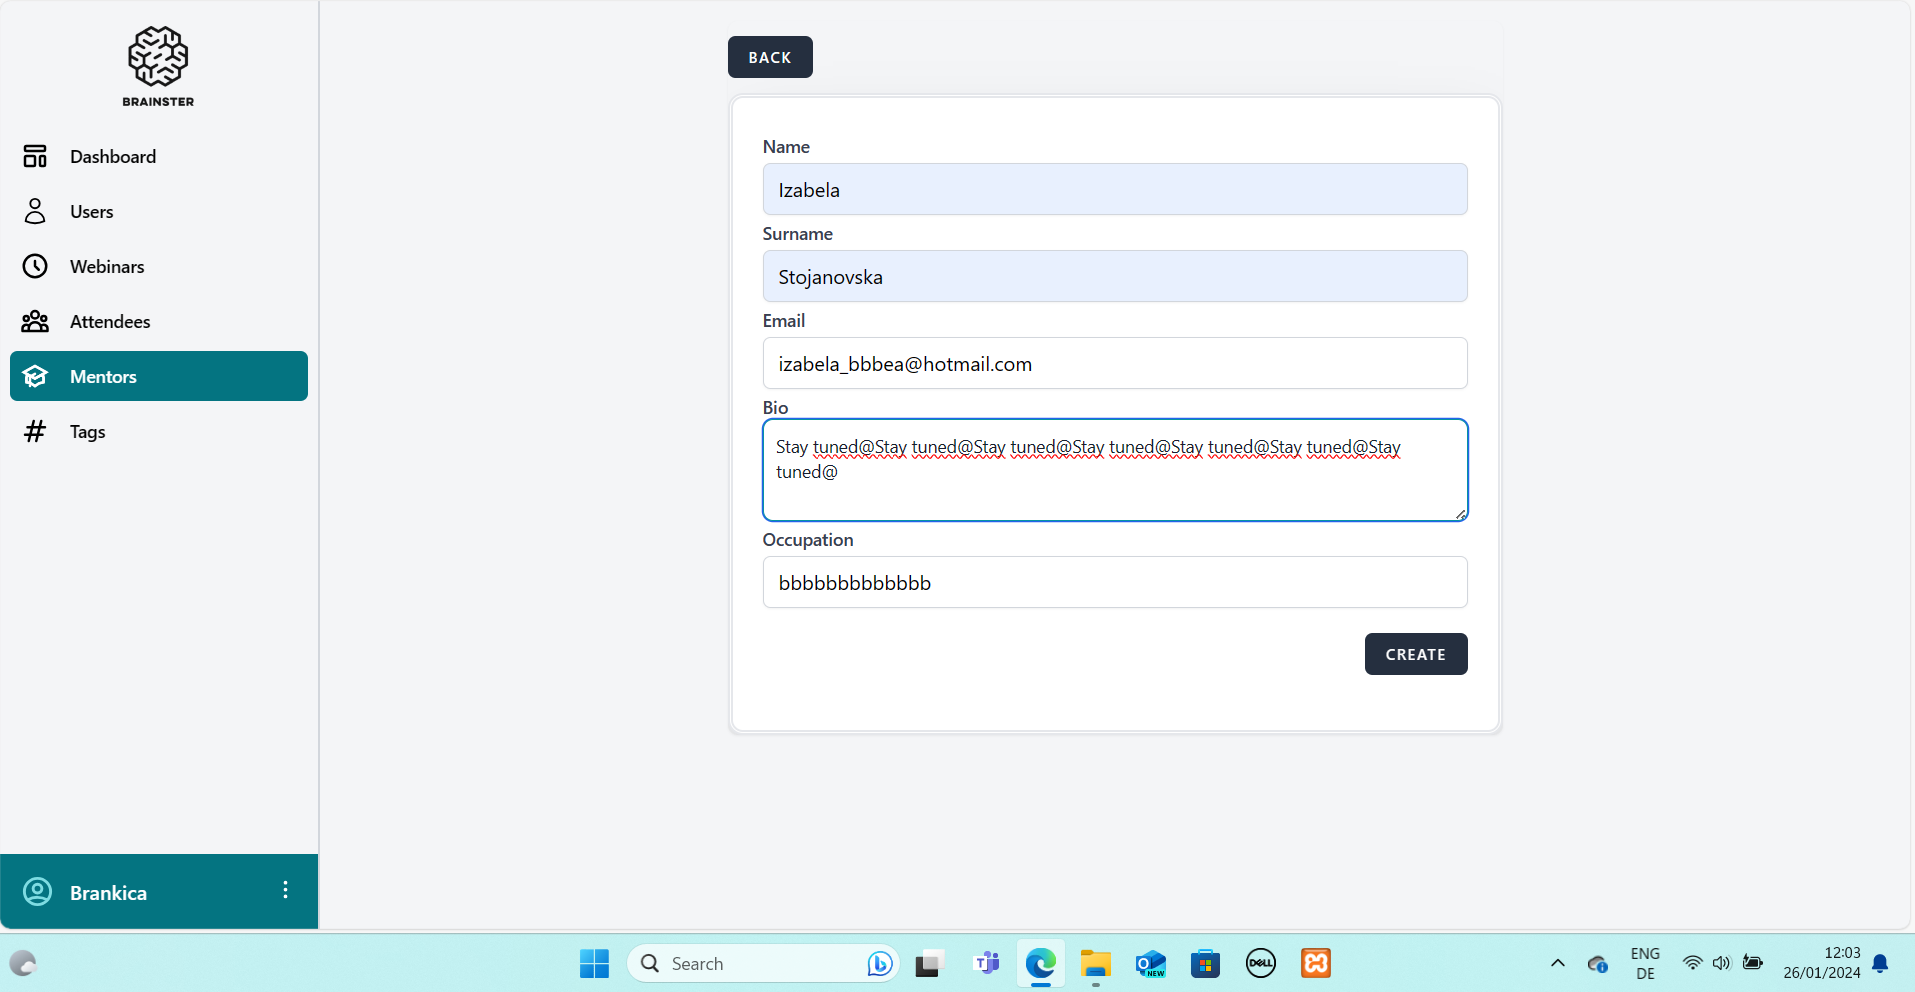Select the Tags hash icon
Image resolution: width=1915 pixels, height=992 pixels.
pos(35,431)
